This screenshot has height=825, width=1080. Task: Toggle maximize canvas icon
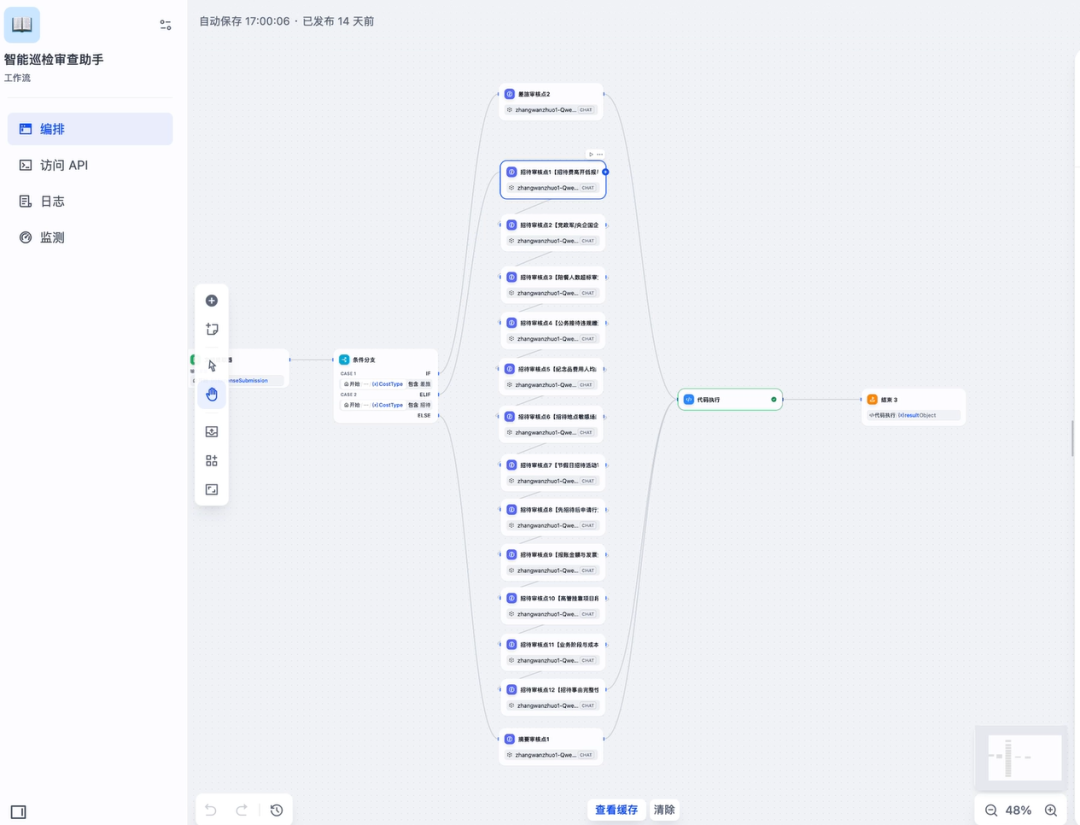click(211, 490)
